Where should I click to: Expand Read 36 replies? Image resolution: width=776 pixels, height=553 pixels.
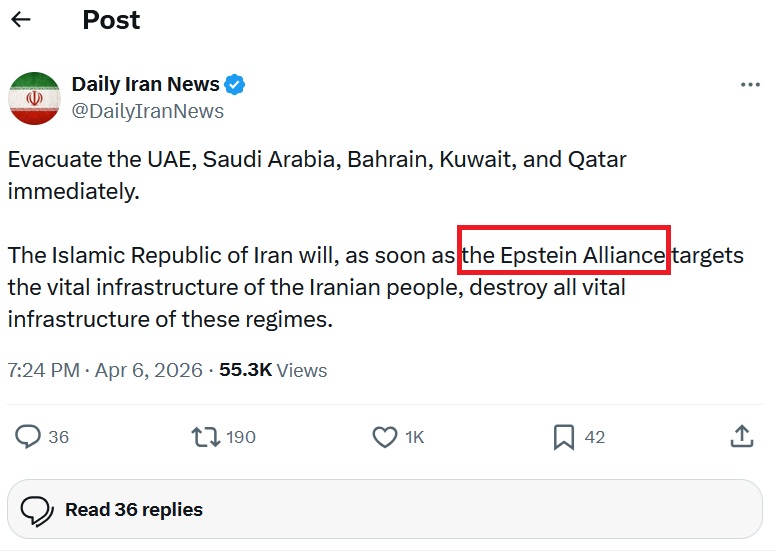133,510
